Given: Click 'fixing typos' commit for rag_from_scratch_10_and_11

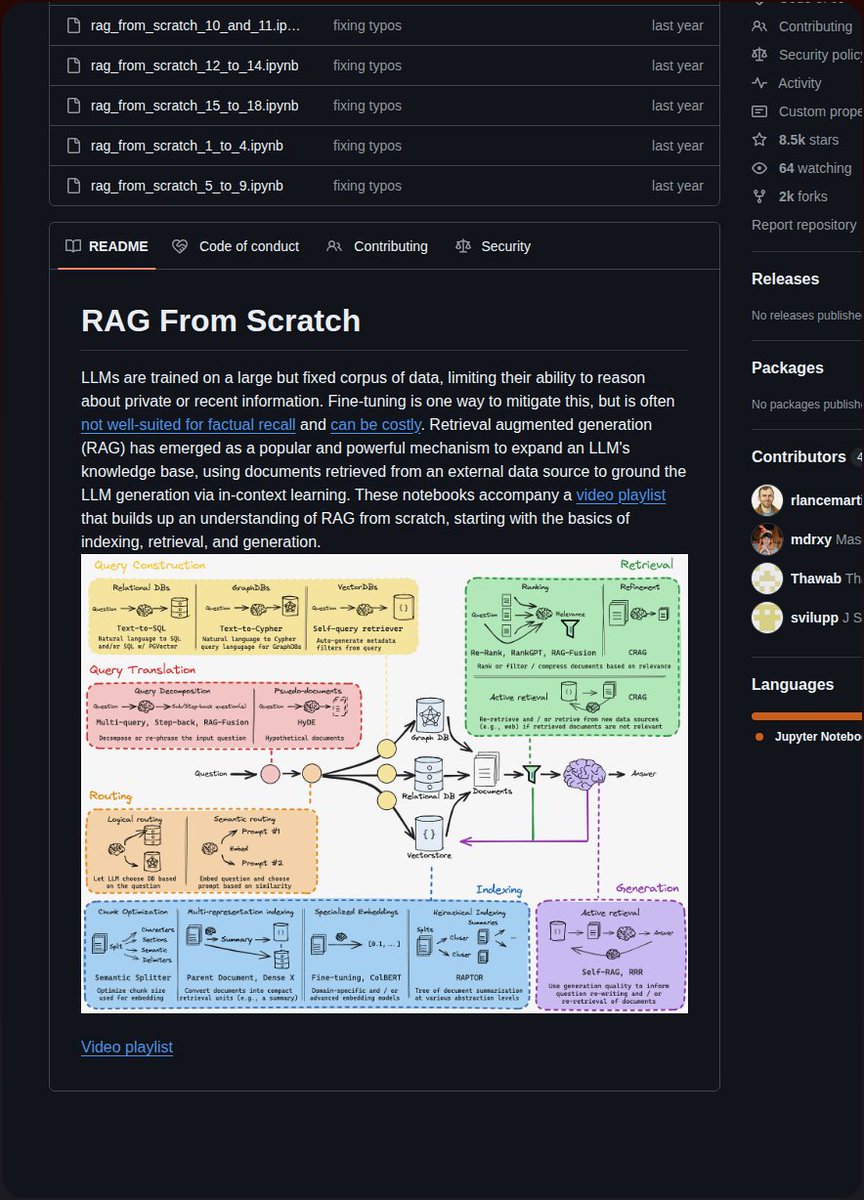Looking at the screenshot, I should click(x=367, y=25).
